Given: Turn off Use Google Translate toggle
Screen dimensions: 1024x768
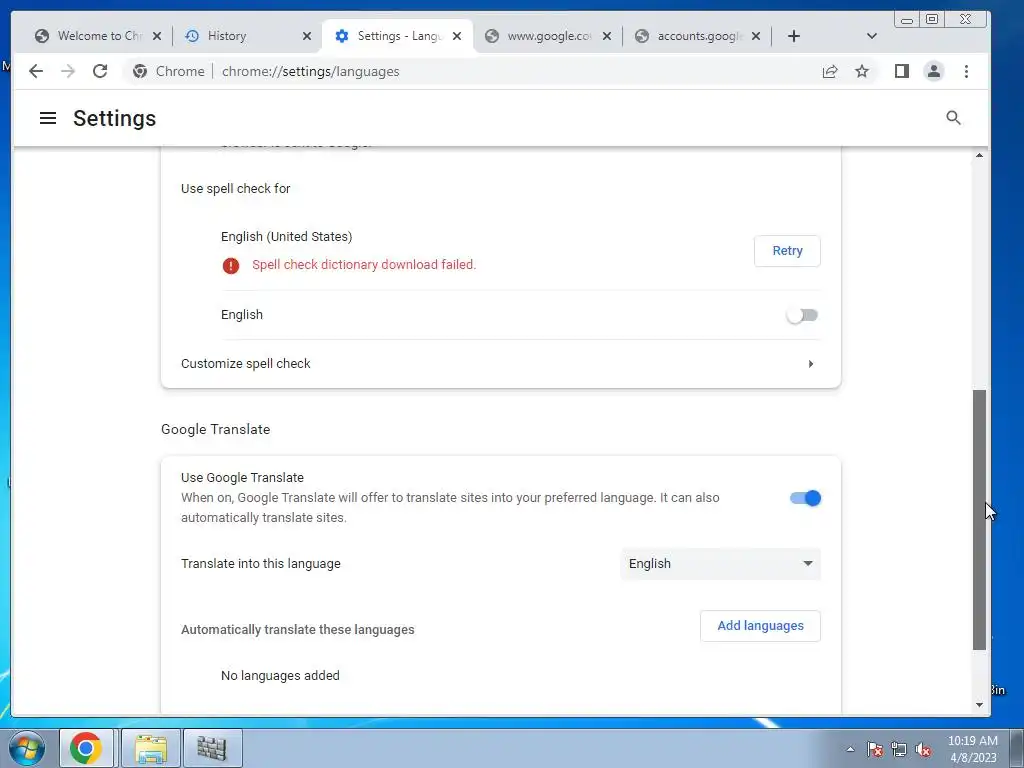Looking at the screenshot, I should (805, 498).
